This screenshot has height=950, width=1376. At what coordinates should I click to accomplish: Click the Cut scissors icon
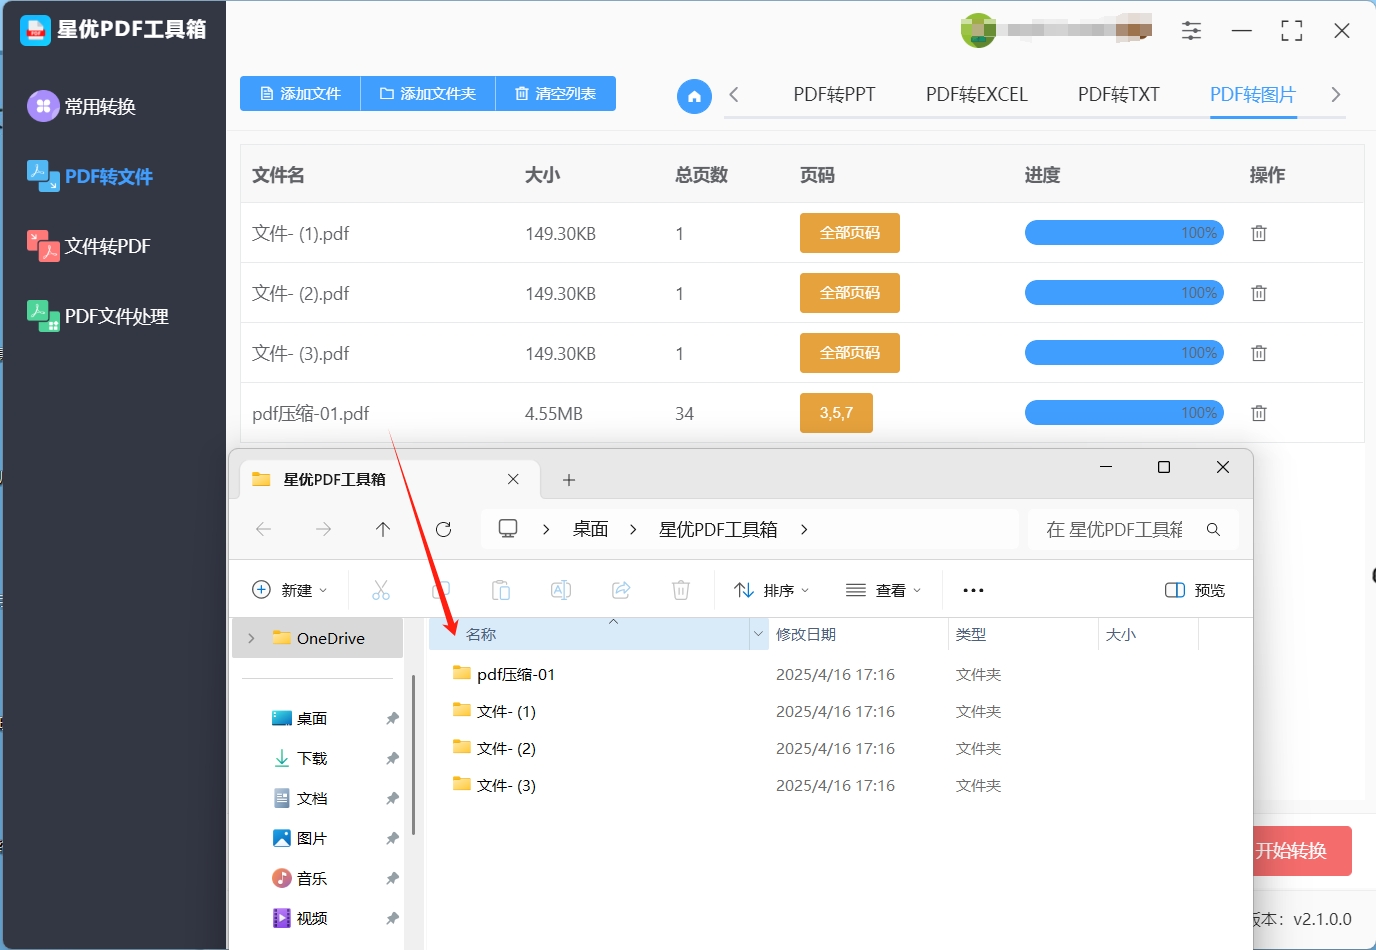tap(381, 590)
